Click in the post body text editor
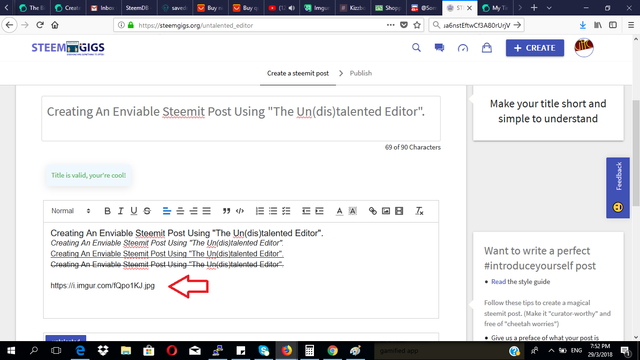 coord(241,270)
